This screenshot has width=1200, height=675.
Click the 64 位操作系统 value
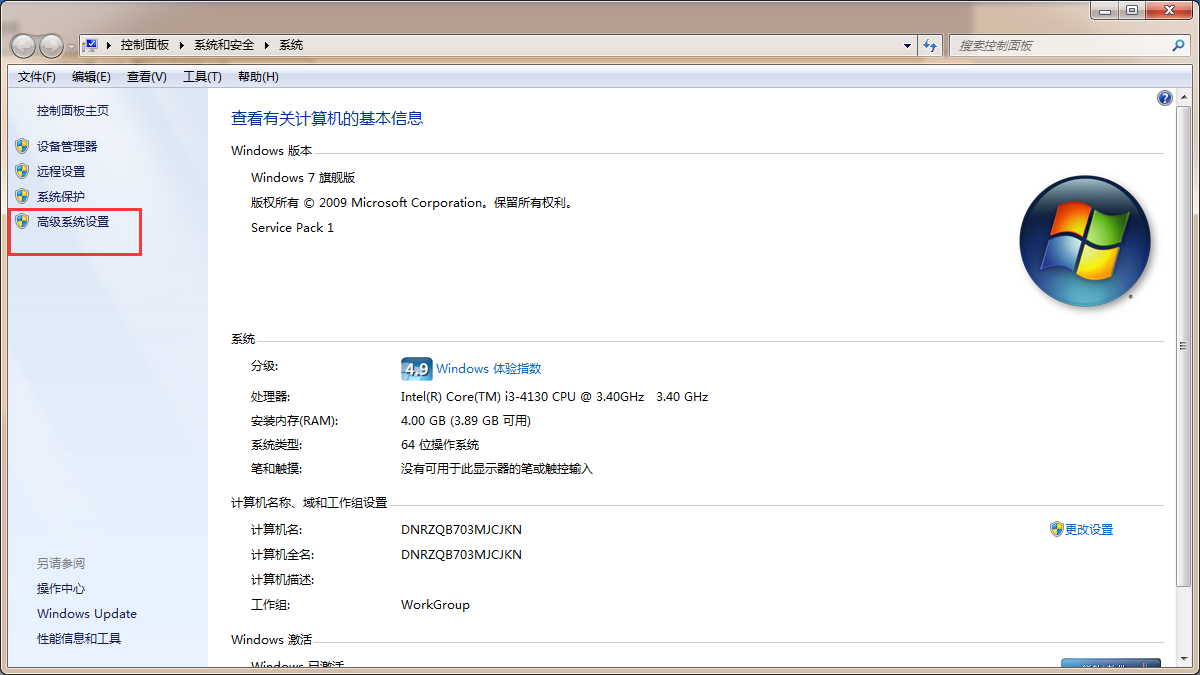point(440,445)
